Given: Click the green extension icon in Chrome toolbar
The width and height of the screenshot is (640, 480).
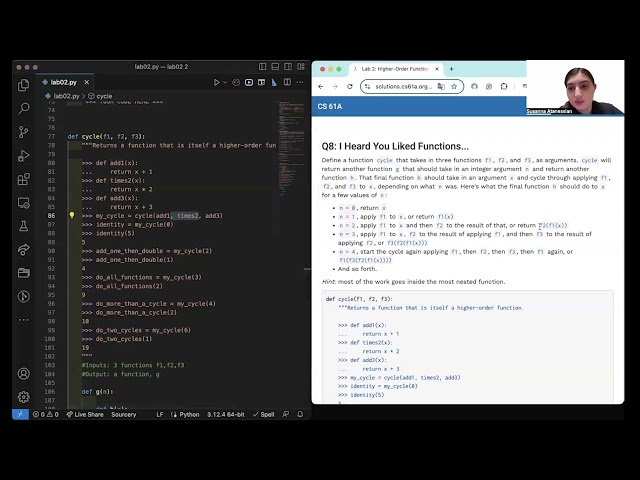Looking at the screenshot, I should click(474, 87).
